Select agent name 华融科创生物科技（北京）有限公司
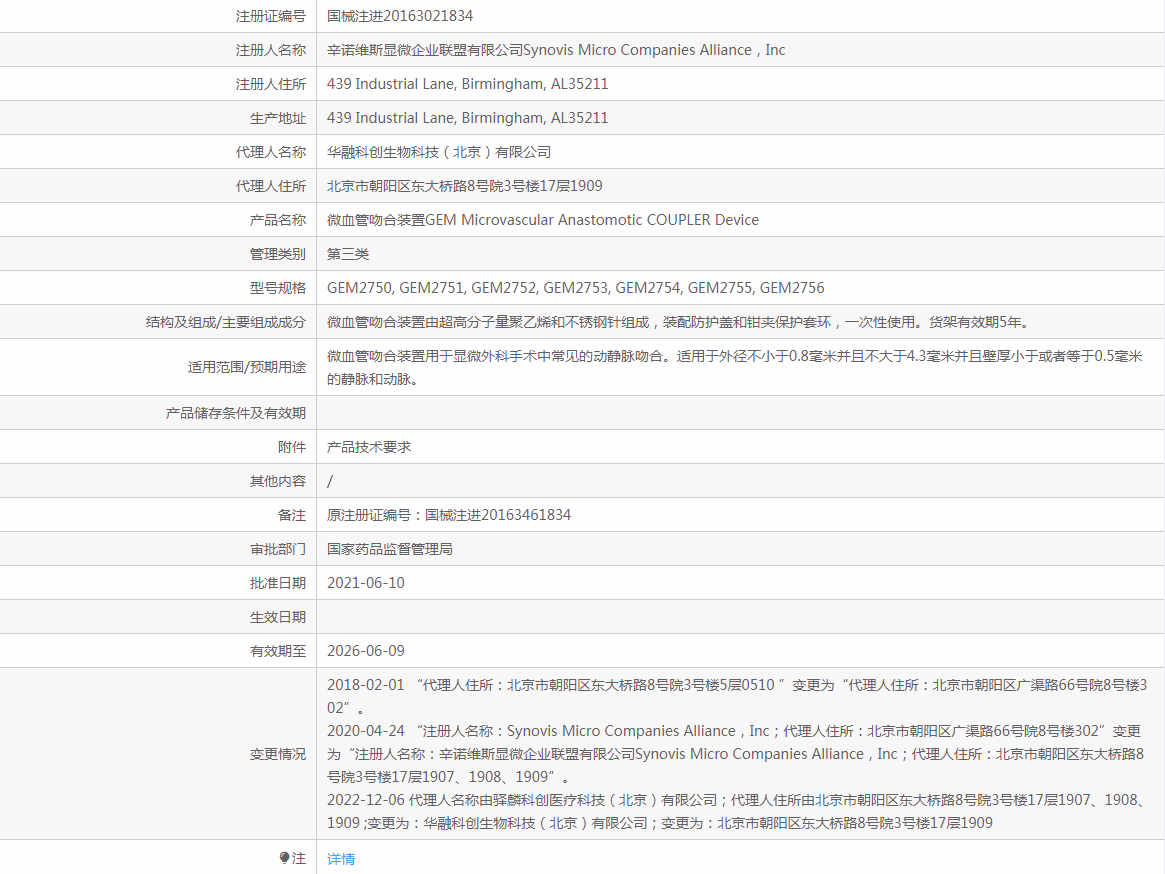 (x=439, y=152)
